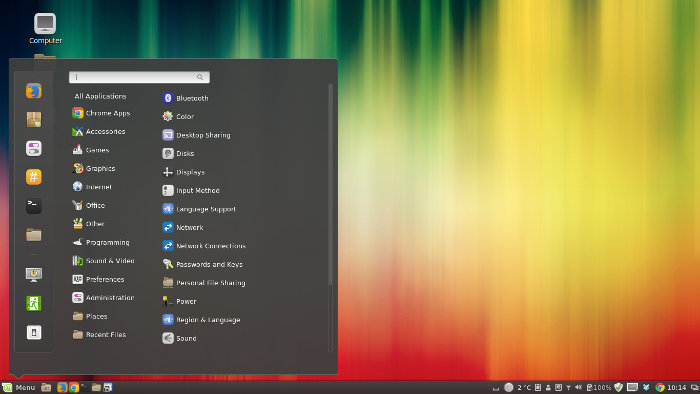
Task: Open Bluetooth settings from the list
Action: point(186,98)
